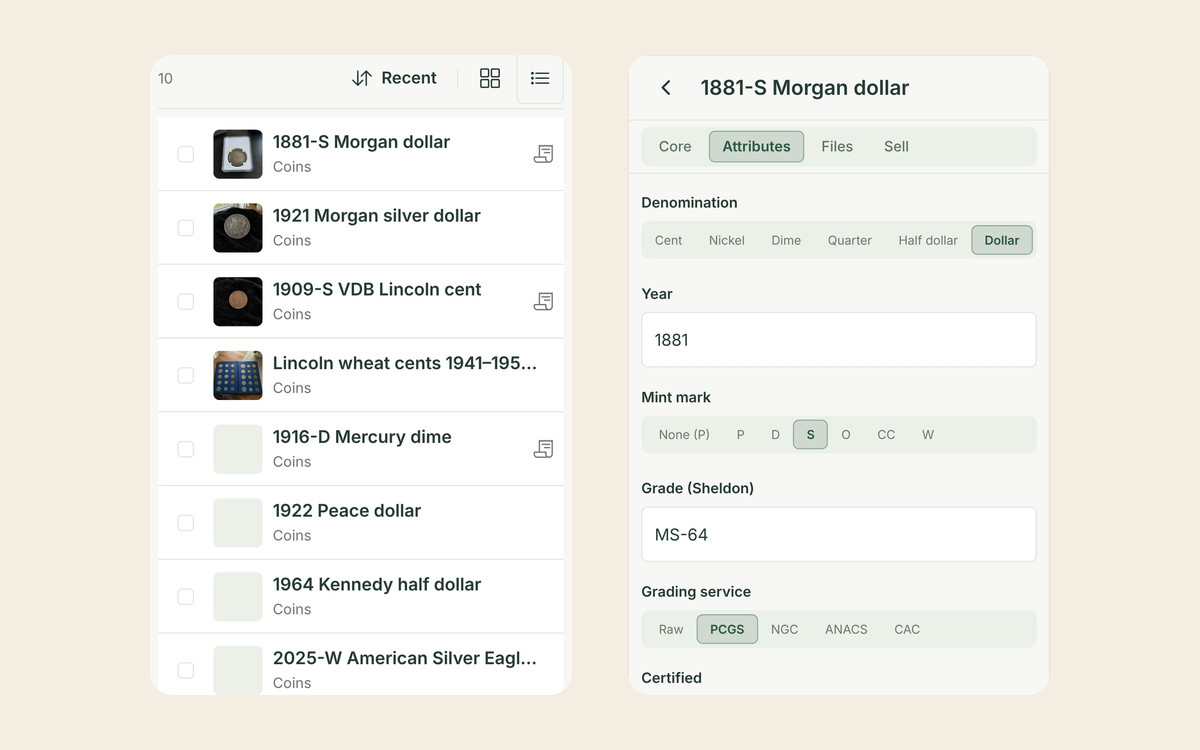
Task: Choose mint mark W
Action: [928, 435]
